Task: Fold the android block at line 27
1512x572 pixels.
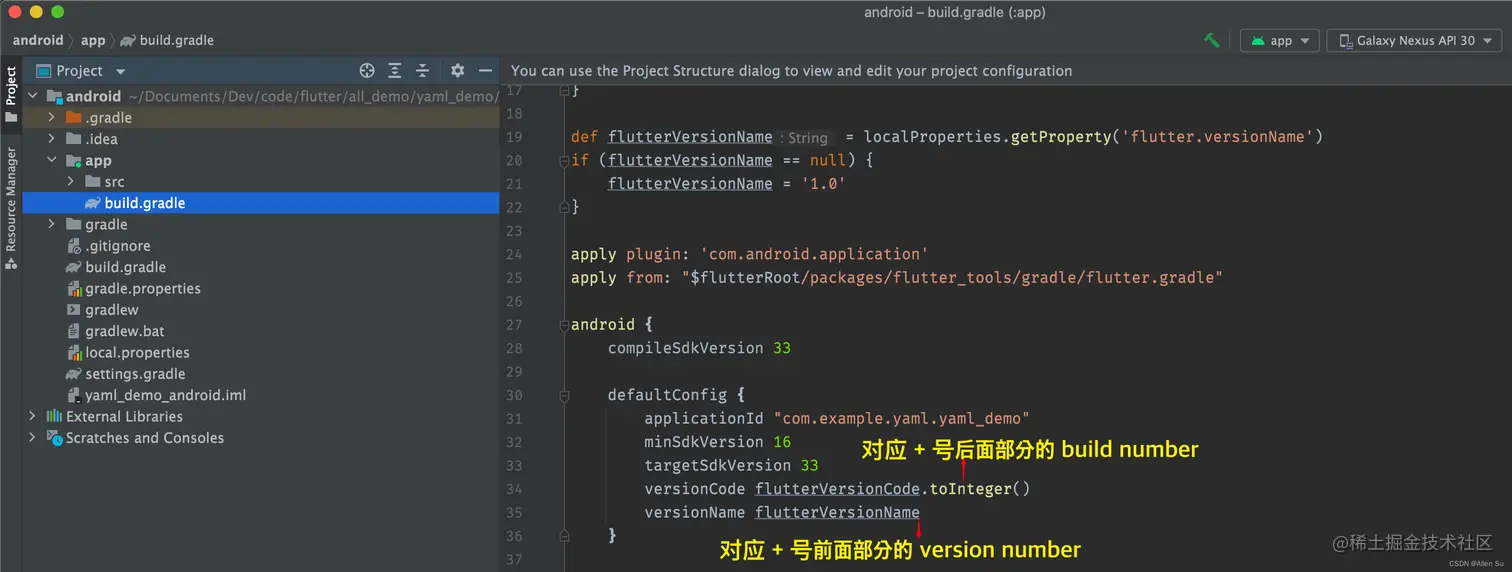Action: [x=563, y=325]
